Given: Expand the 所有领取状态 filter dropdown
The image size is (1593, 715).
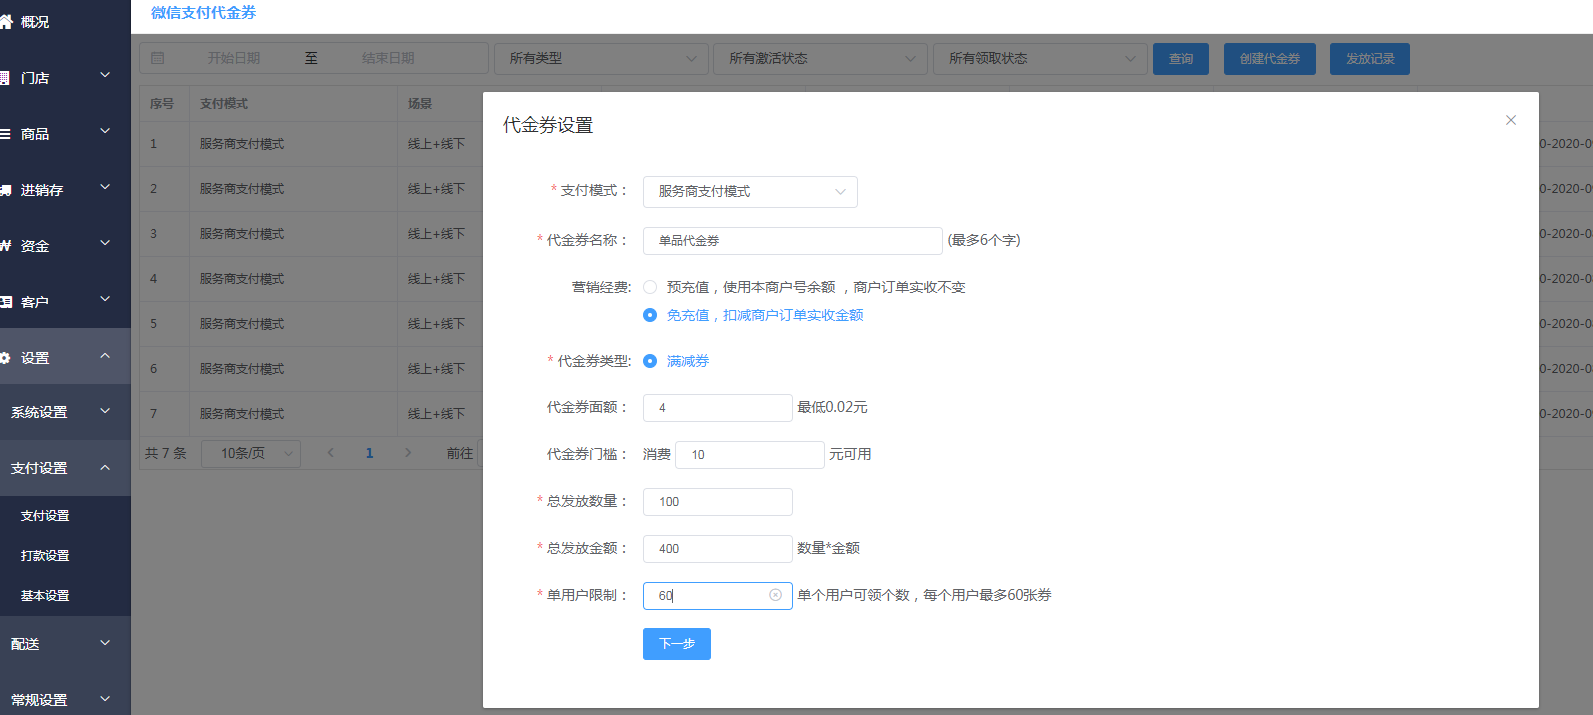Looking at the screenshot, I should [x=1040, y=59].
